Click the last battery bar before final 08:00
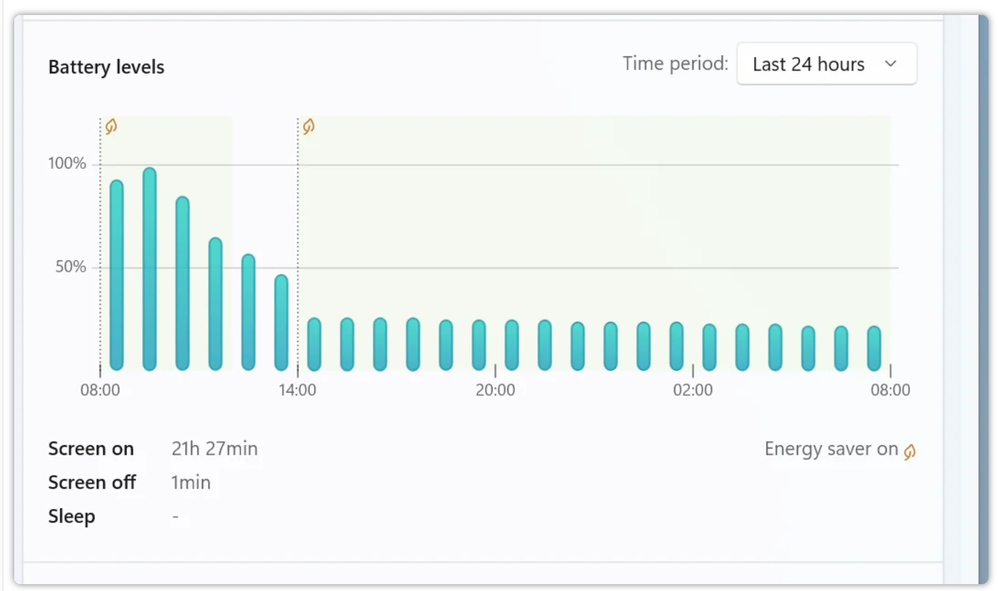 (x=874, y=348)
